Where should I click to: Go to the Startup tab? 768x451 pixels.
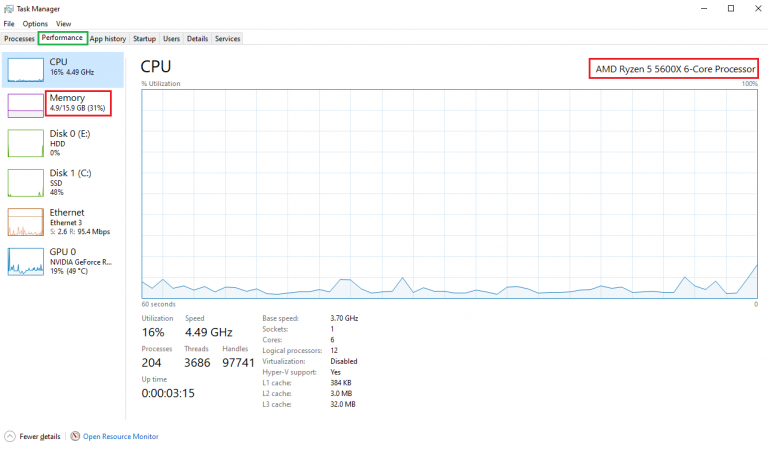[x=145, y=39]
